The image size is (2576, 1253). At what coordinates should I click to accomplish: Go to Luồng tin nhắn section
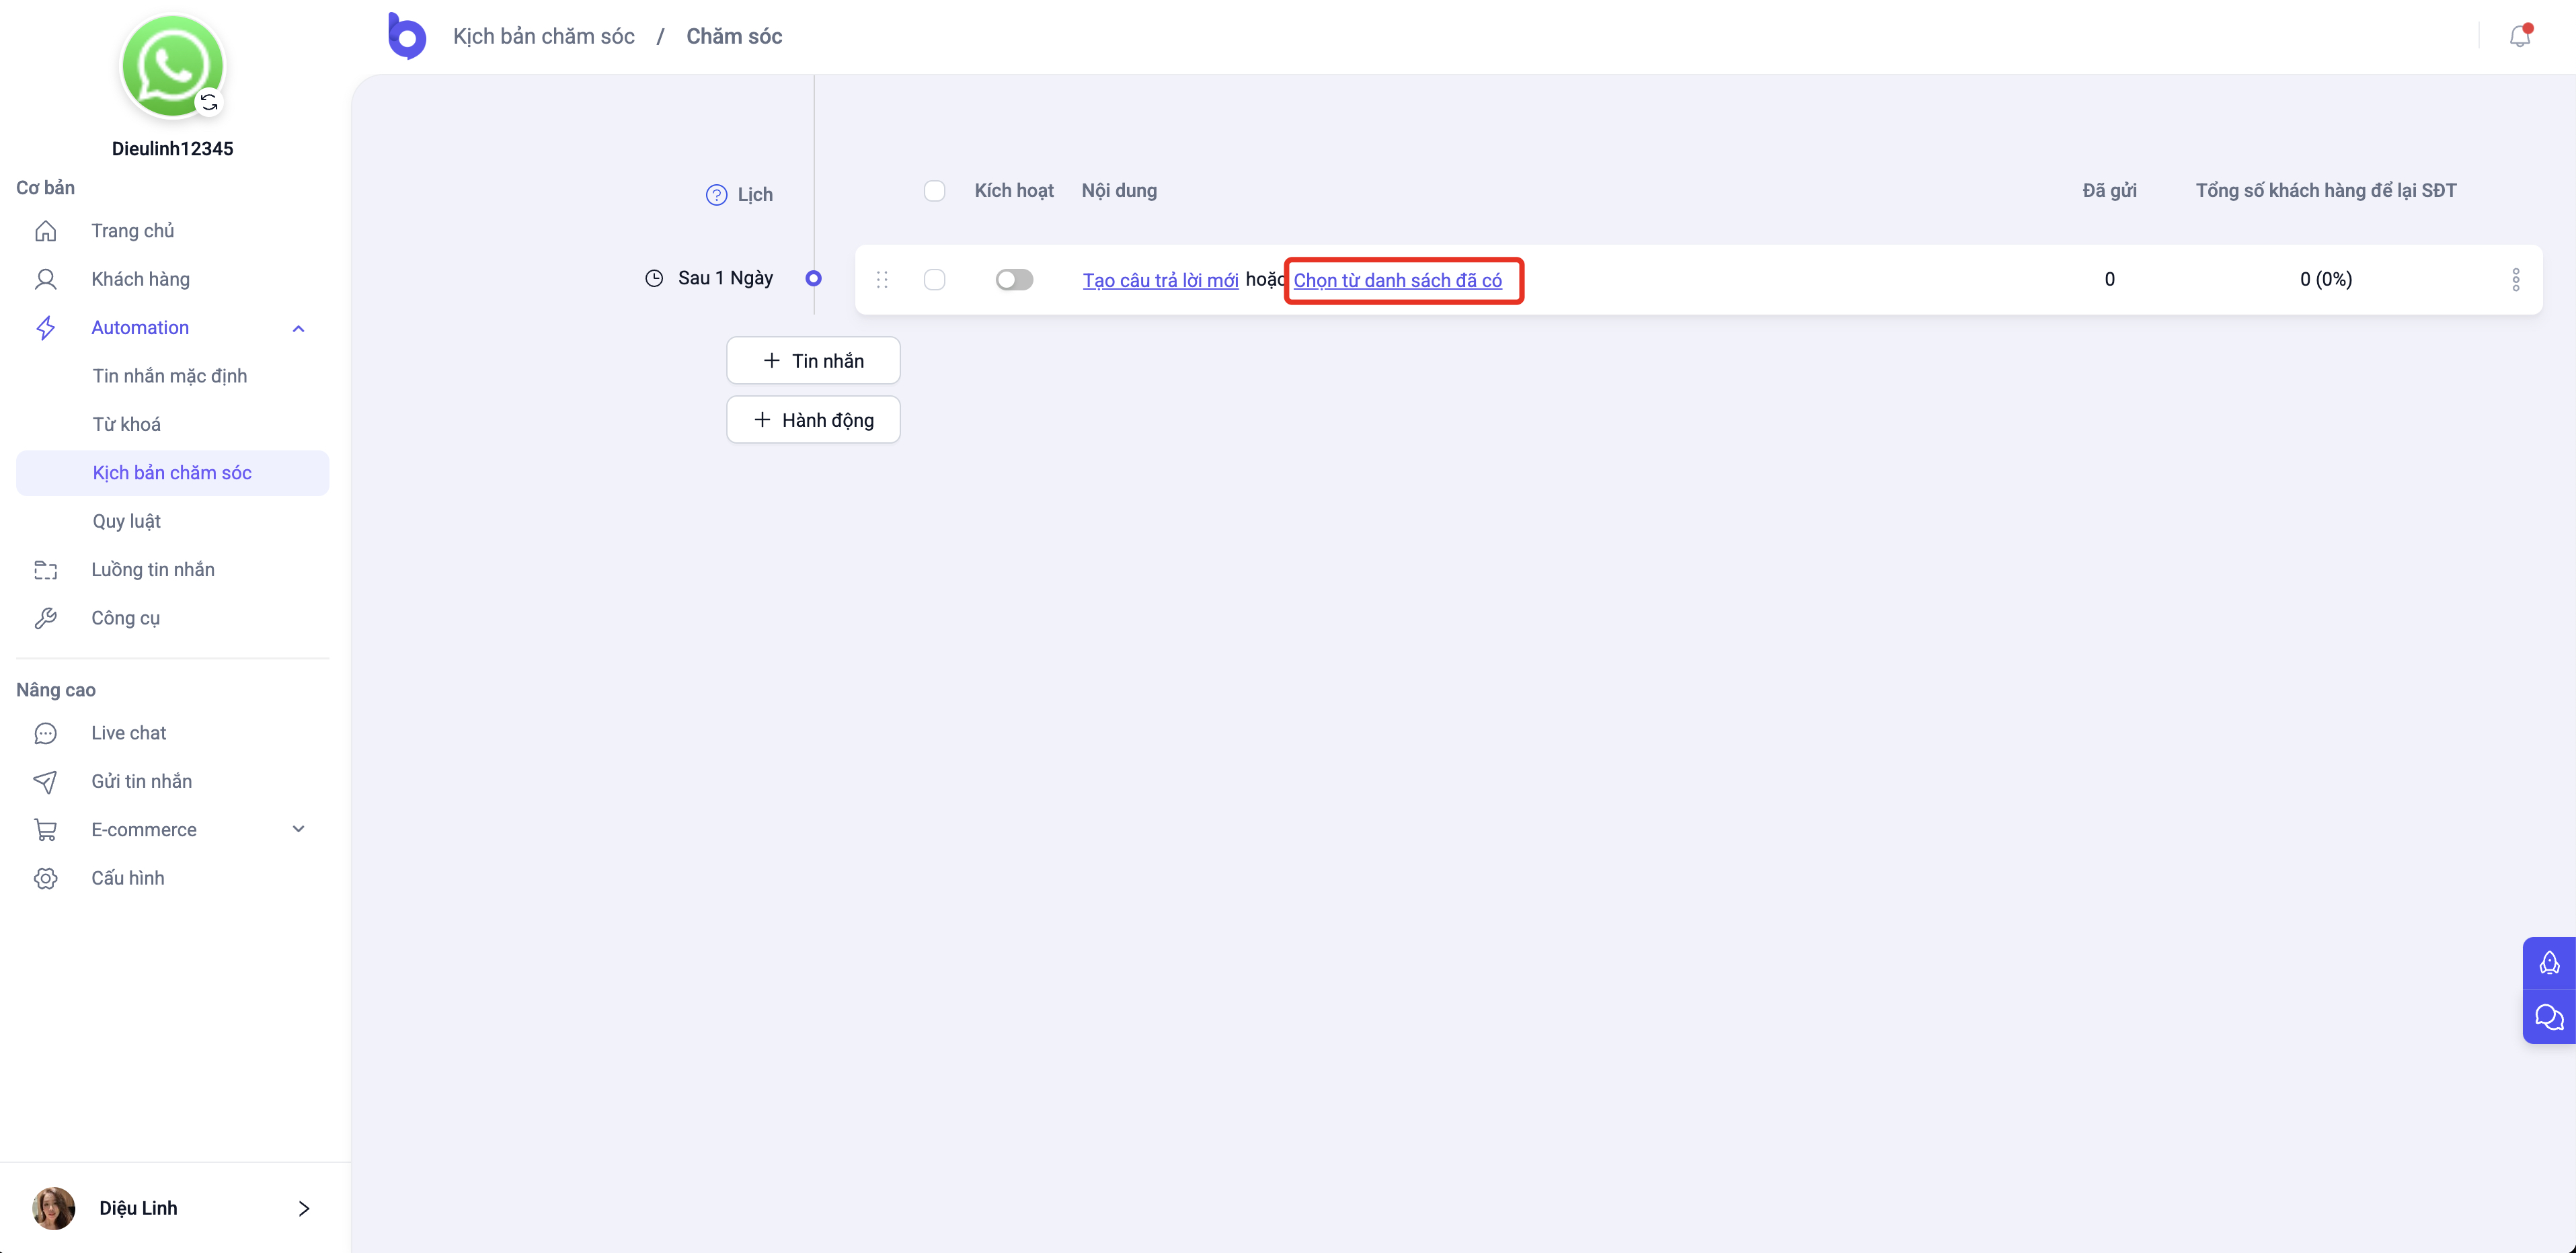click(x=153, y=569)
